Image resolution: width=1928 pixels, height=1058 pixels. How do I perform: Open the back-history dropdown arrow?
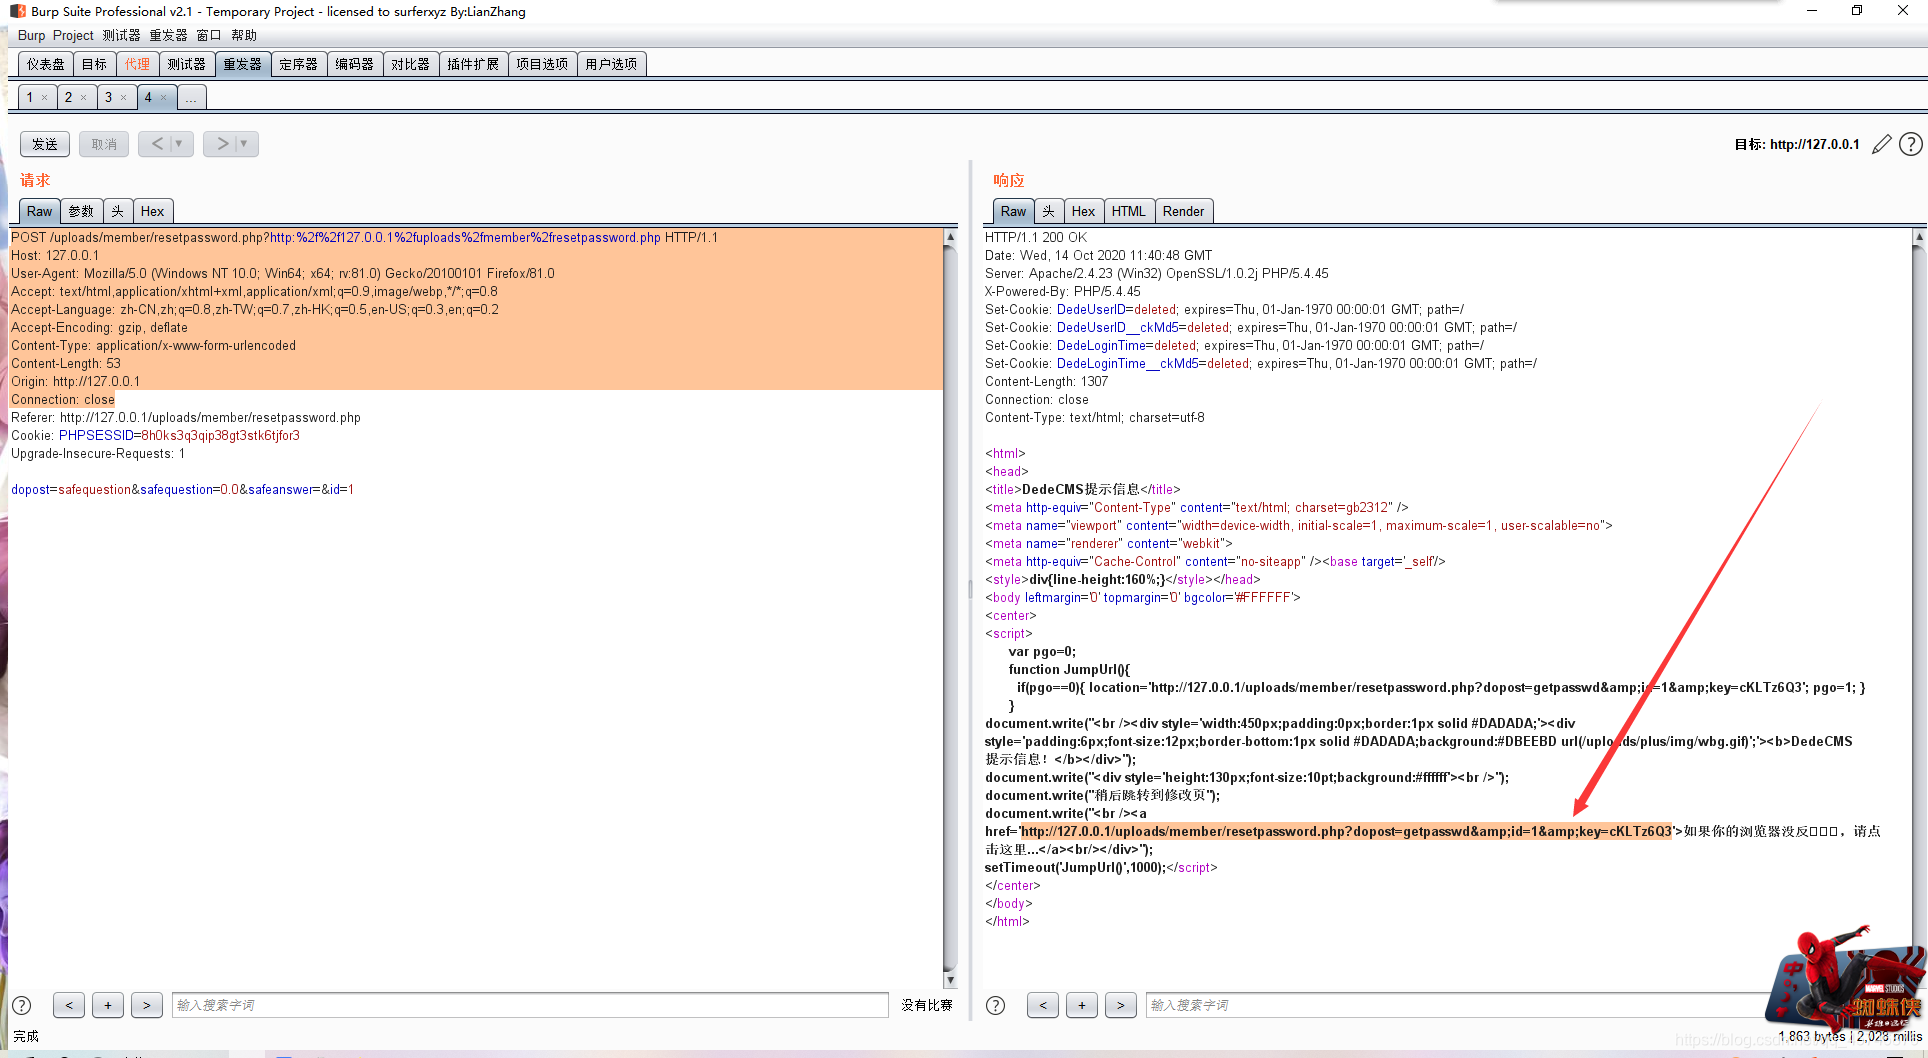tap(181, 144)
